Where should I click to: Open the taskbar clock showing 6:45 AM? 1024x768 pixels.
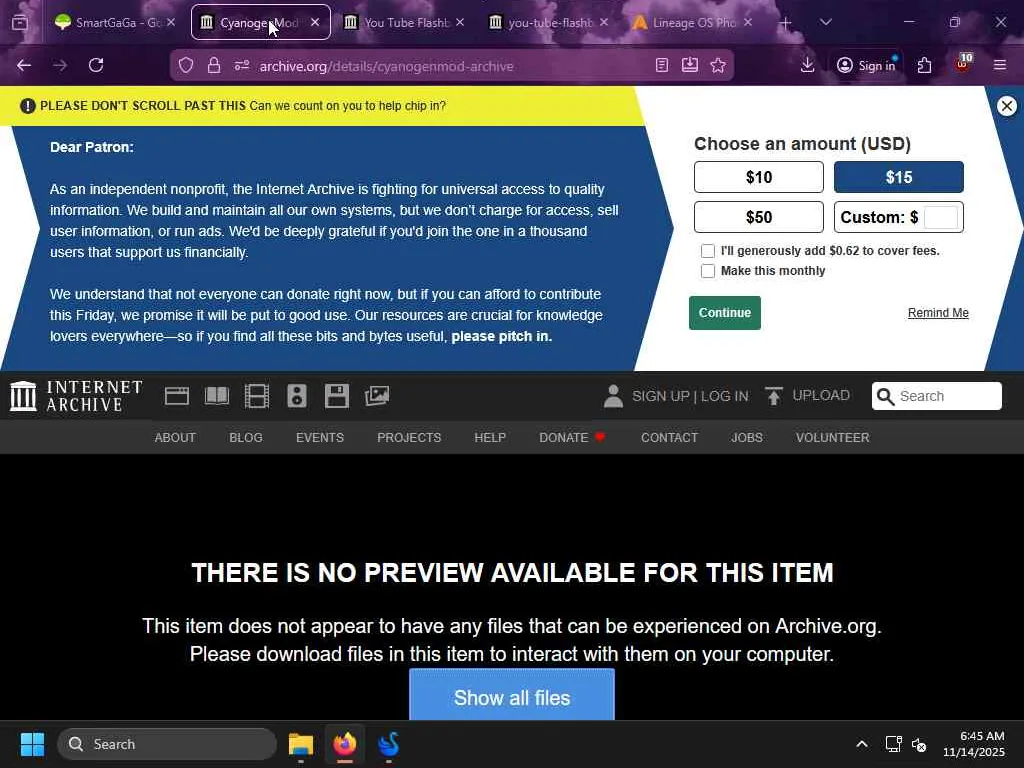(974, 744)
